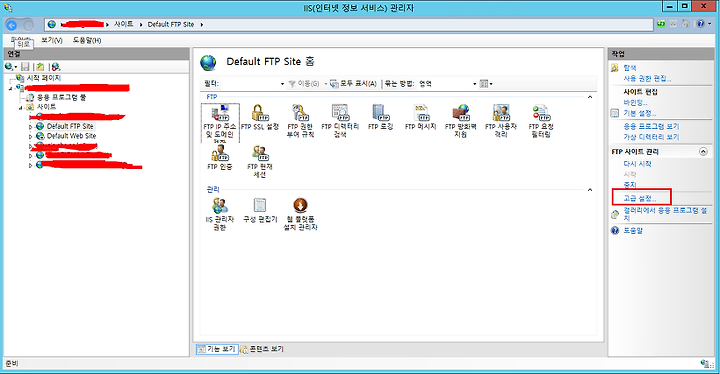Click the refresh icon beside address bar
The image size is (720, 374).
661,24
